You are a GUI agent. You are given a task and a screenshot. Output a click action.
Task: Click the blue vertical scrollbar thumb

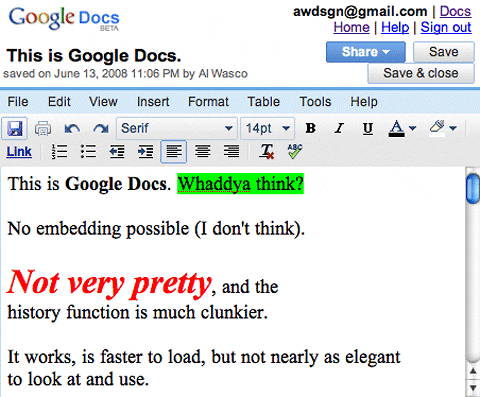click(x=473, y=188)
